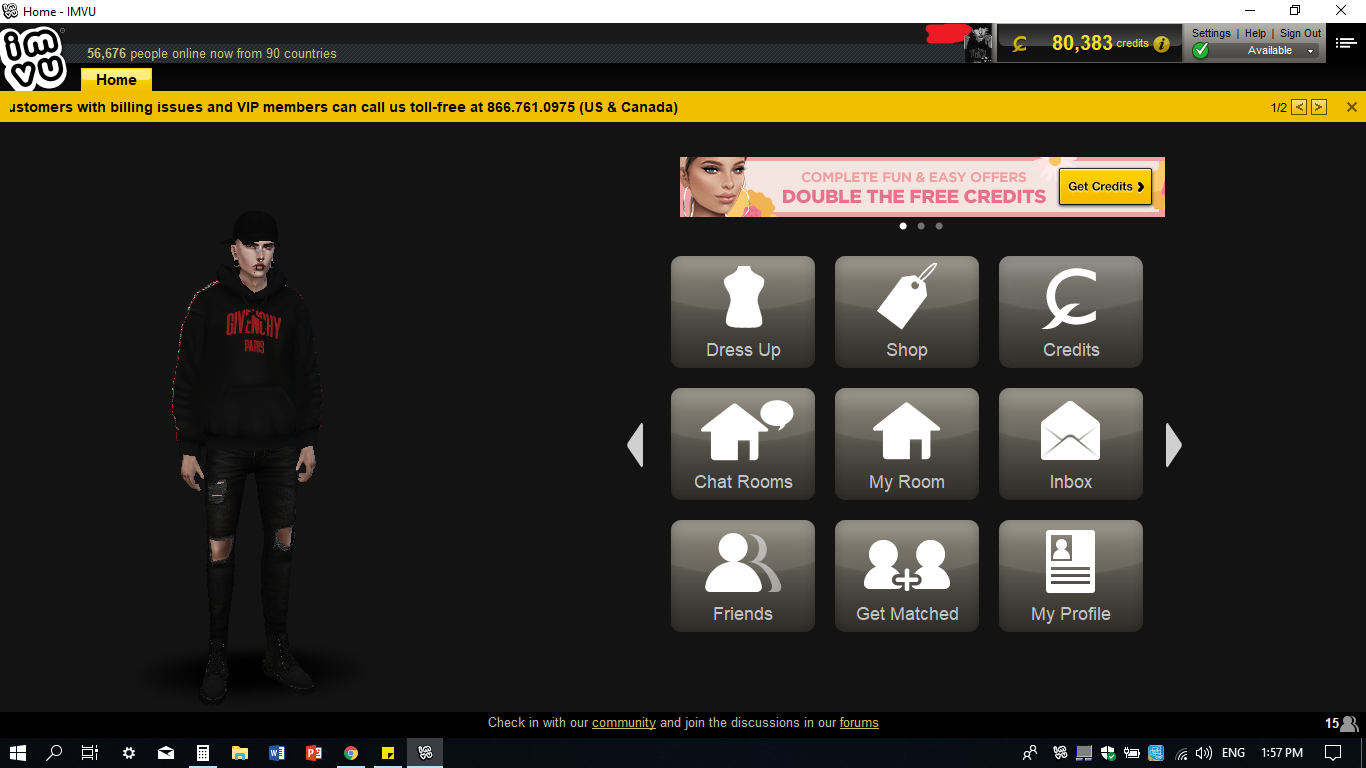Open the forums link
1366x768 pixels.
point(859,722)
